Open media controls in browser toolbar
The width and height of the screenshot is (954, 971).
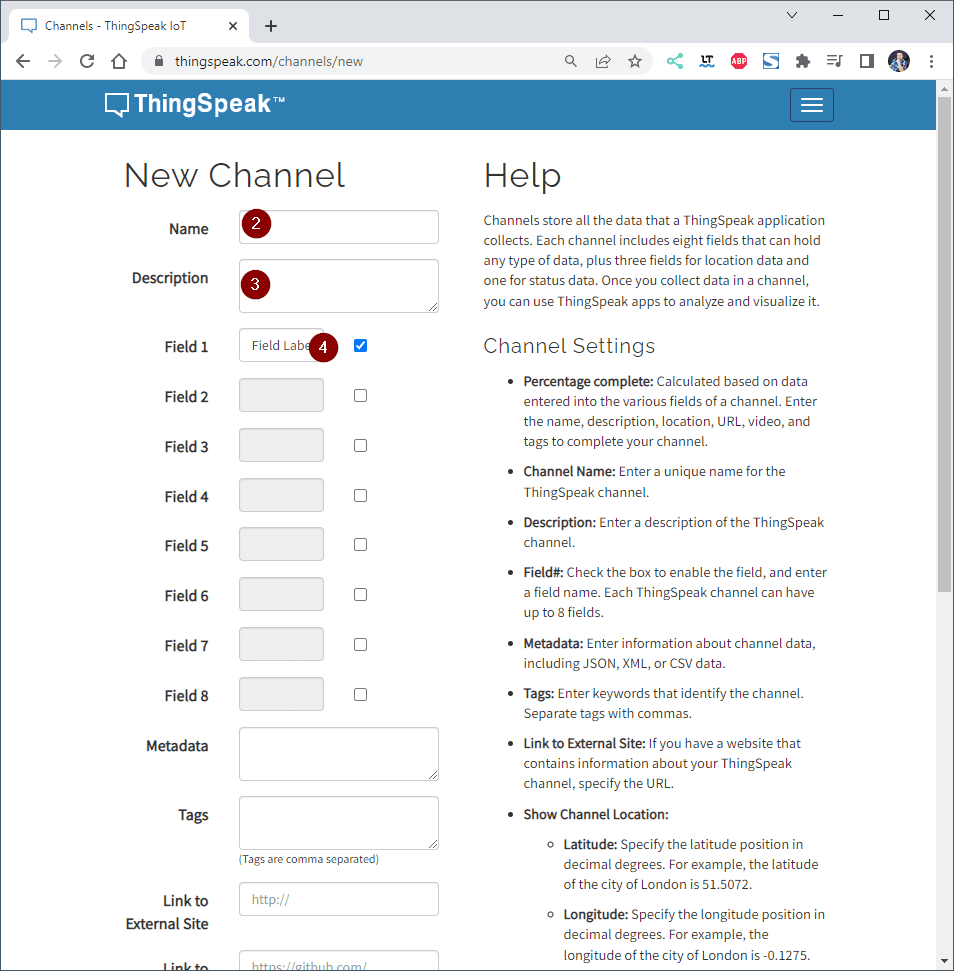834,61
